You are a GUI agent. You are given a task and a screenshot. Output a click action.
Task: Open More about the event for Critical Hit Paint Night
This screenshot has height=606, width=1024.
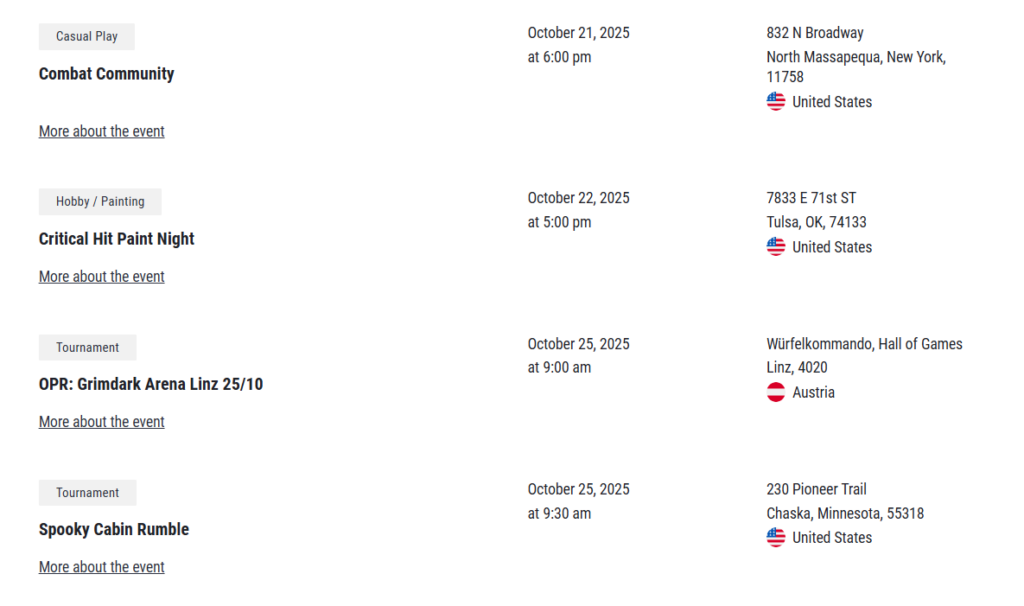tap(102, 276)
